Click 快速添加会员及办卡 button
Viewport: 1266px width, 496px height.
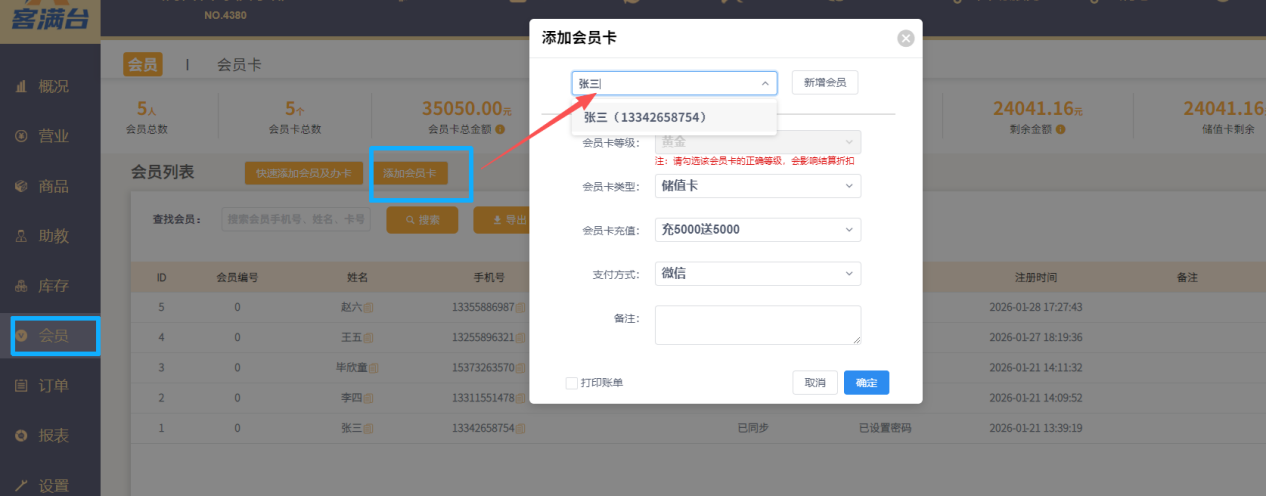304,173
